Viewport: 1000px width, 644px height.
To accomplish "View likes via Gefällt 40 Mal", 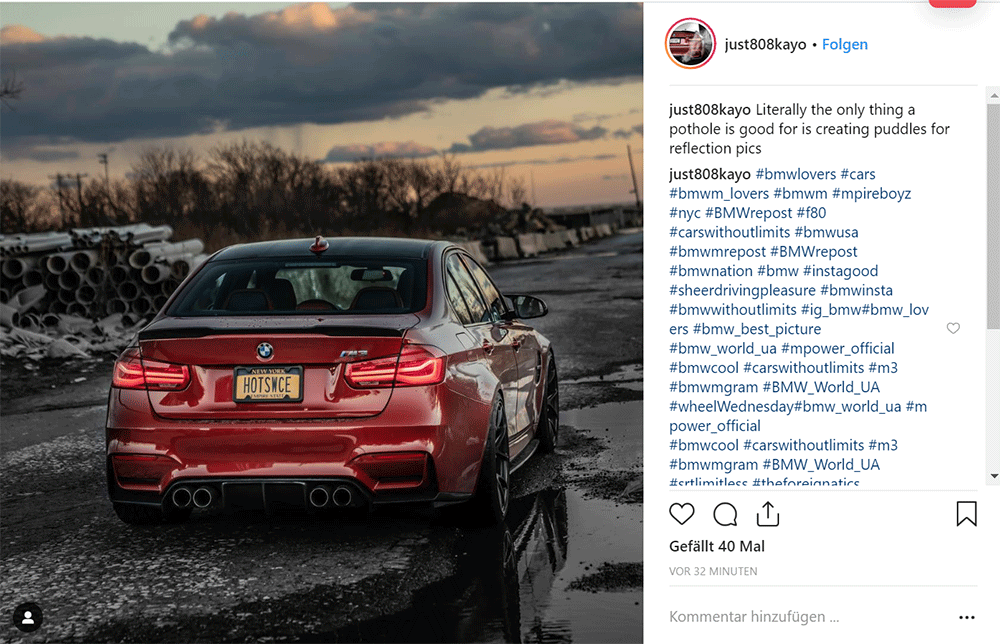I will click(x=717, y=546).
